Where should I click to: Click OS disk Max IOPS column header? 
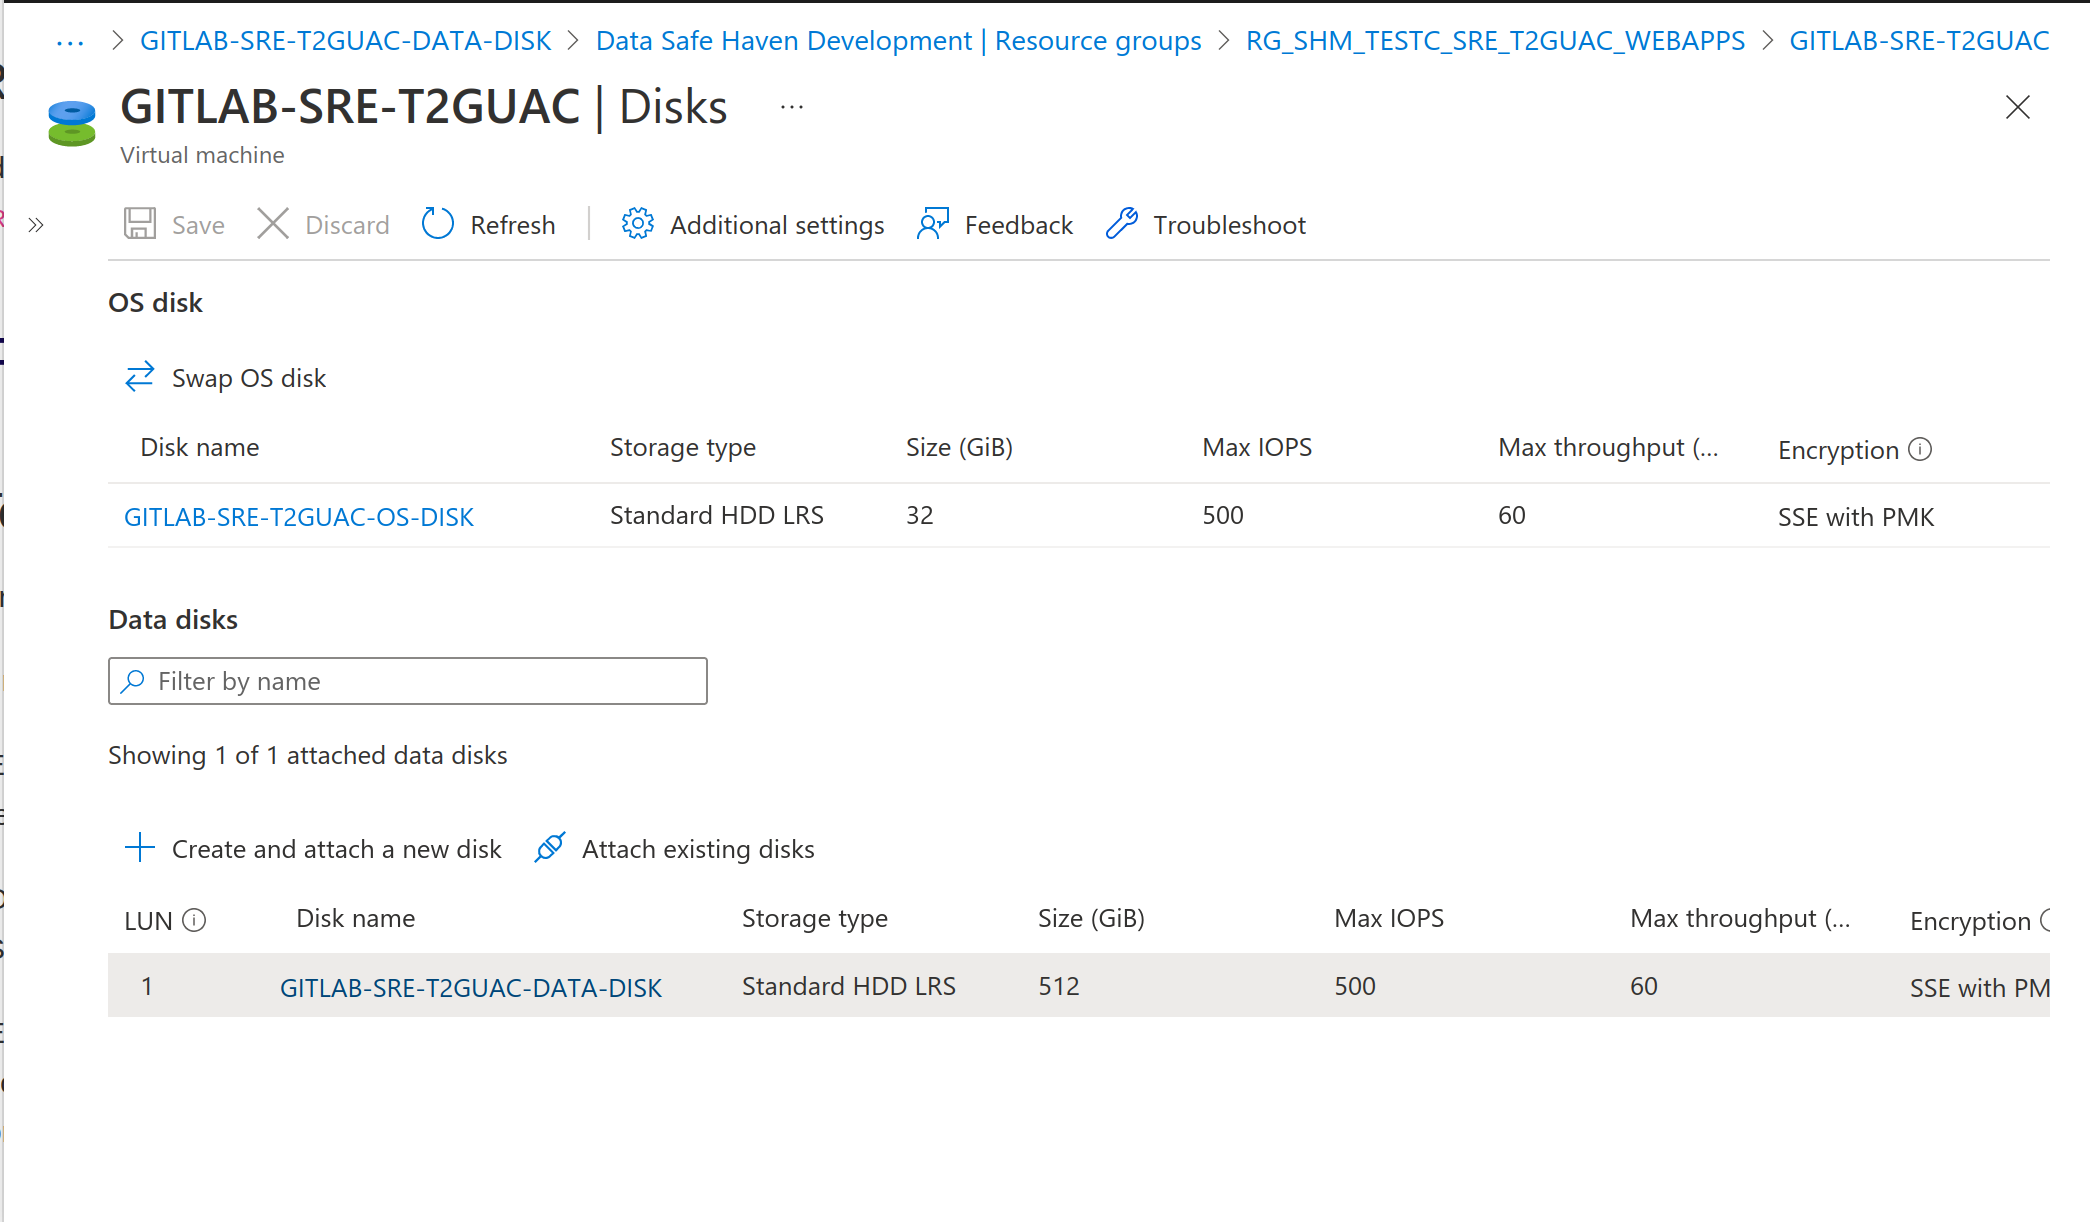[x=1257, y=447]
